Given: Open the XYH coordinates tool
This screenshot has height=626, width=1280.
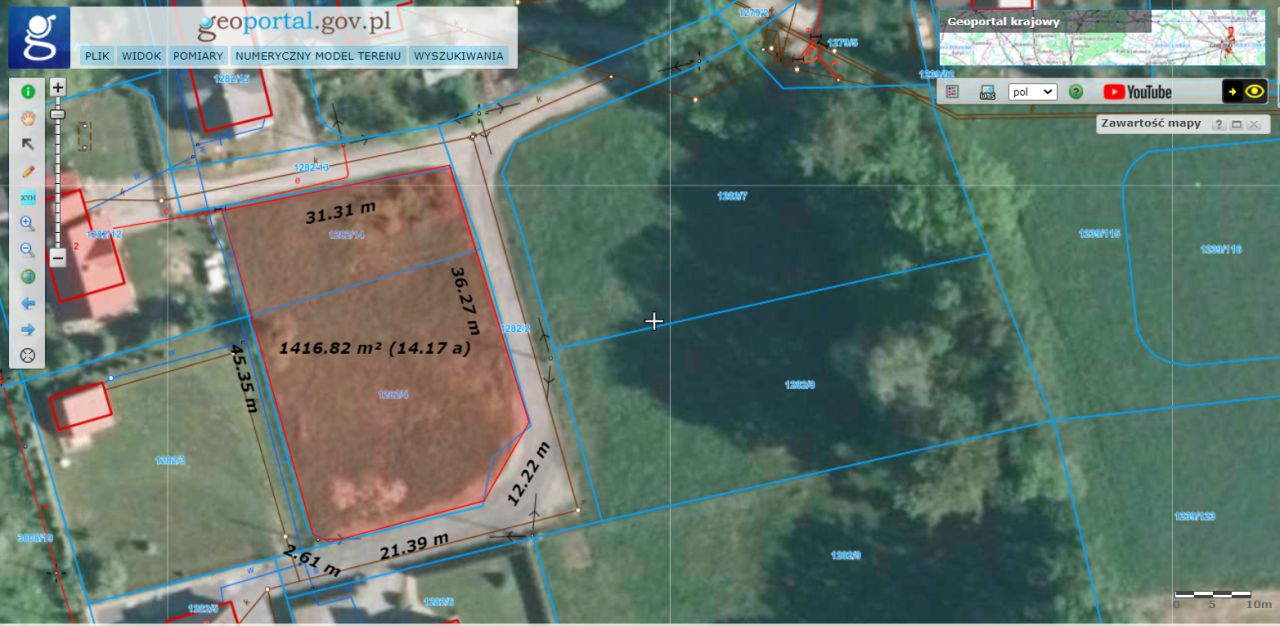Looking at the screenshot, I should tap(28, 197).
